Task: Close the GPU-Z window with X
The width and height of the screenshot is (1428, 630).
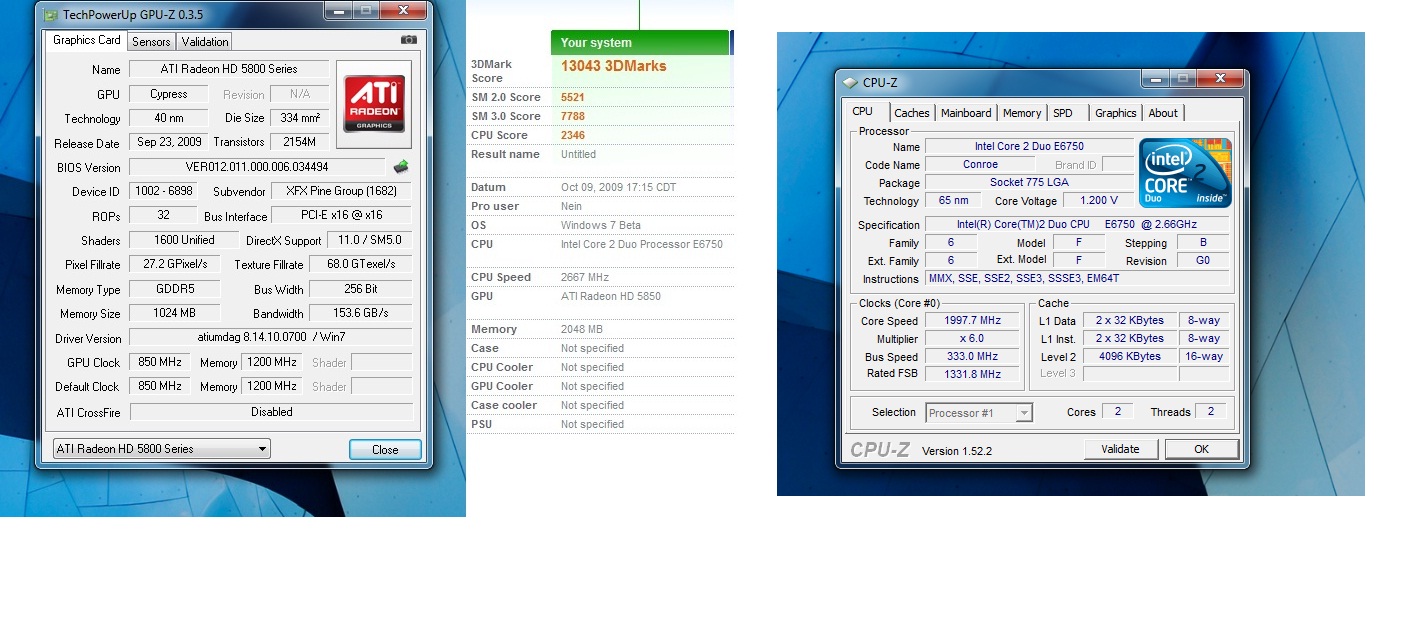Action: (404, 11)
